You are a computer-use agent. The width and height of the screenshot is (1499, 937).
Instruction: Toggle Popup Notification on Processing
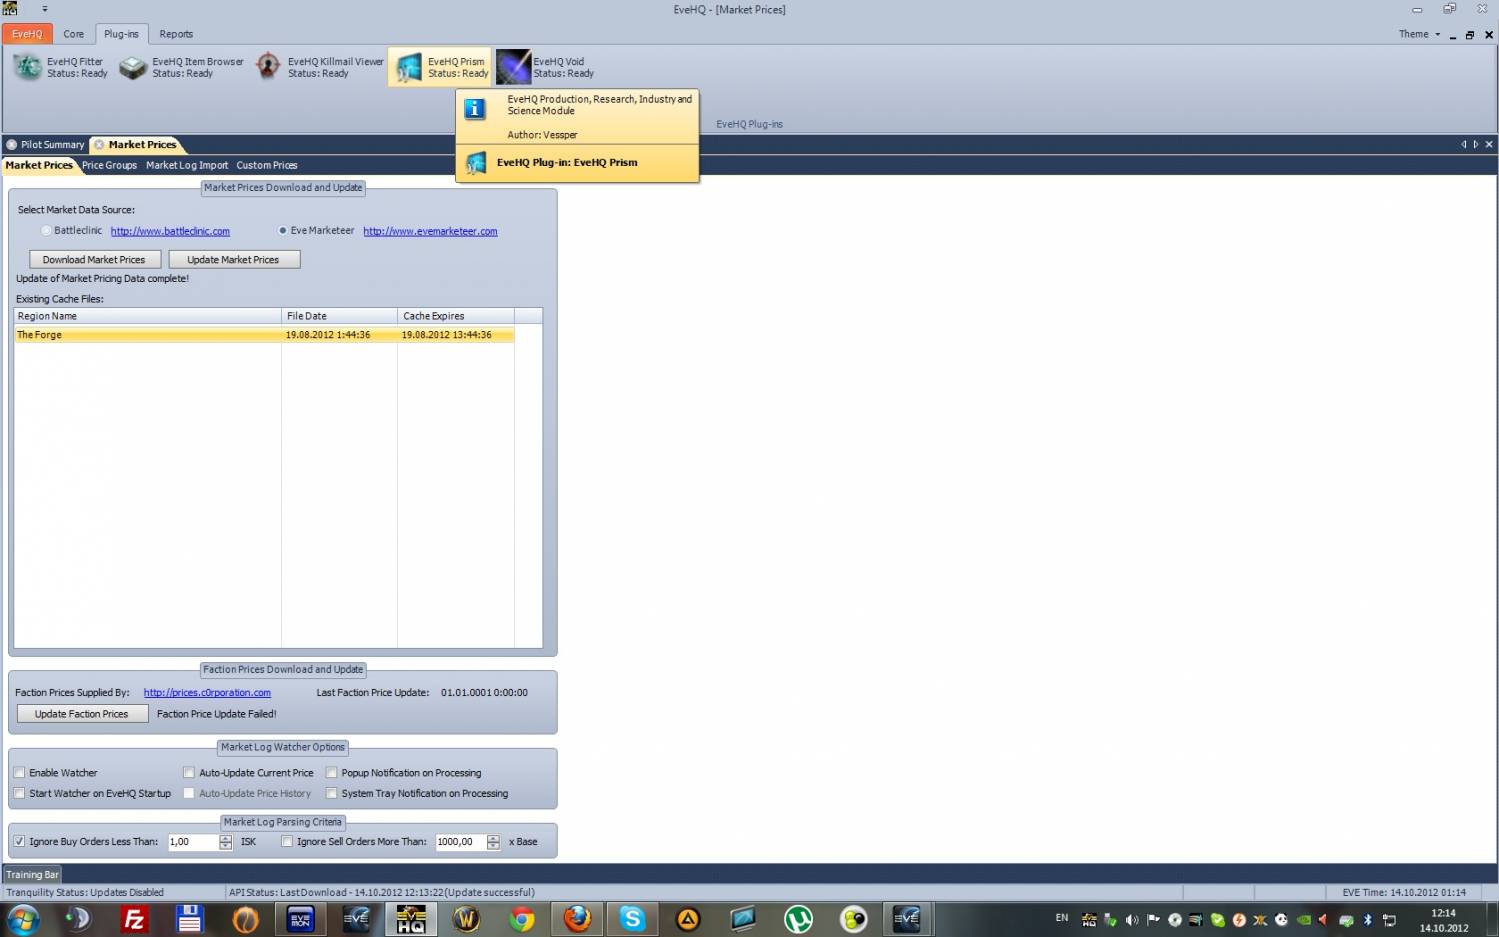pos(331,773)
